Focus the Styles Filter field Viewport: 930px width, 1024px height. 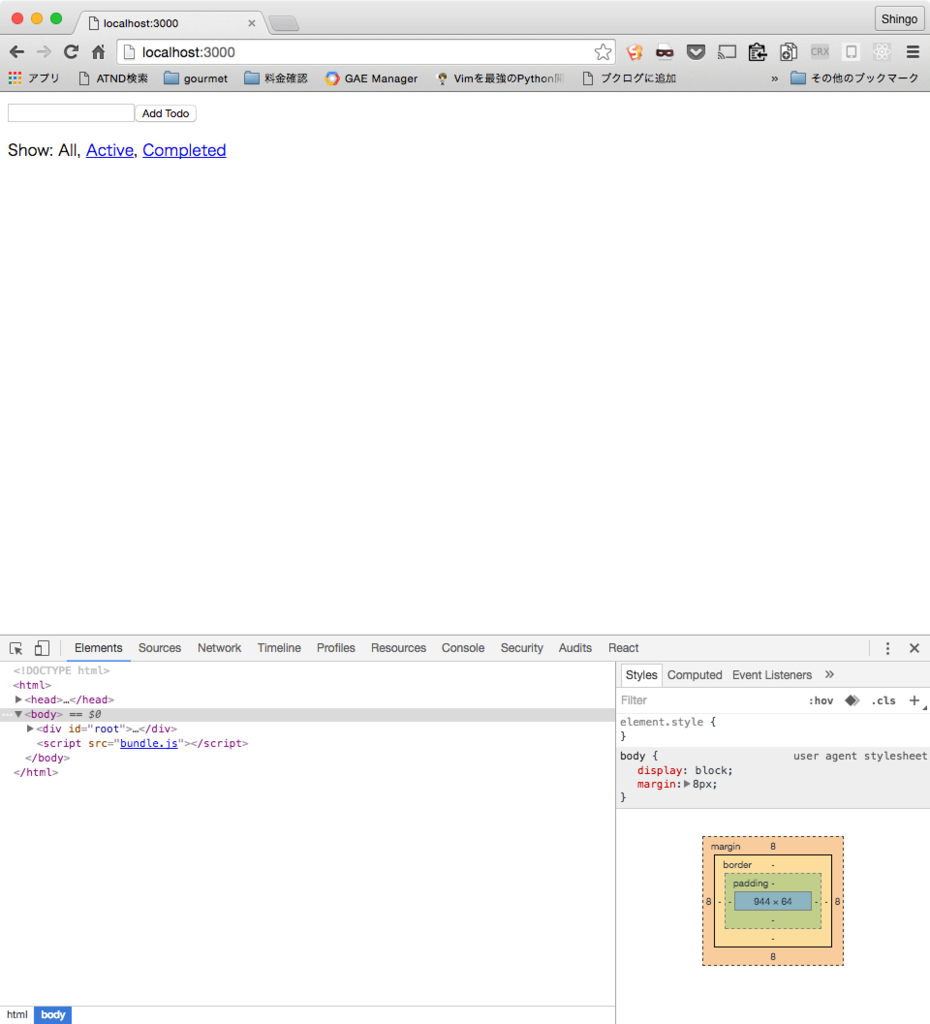click(x=709, y=701)
